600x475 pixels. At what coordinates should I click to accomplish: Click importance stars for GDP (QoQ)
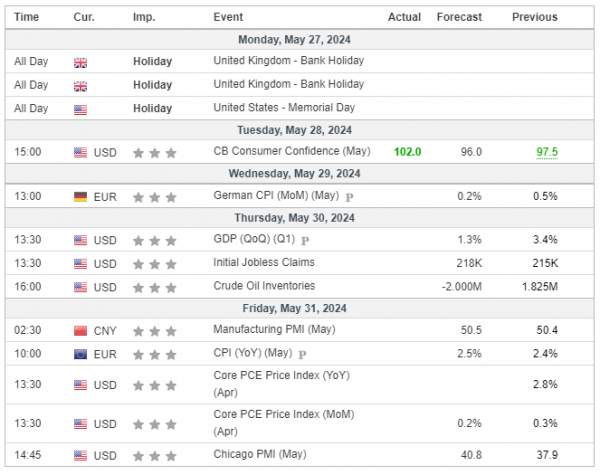point(155,241)
